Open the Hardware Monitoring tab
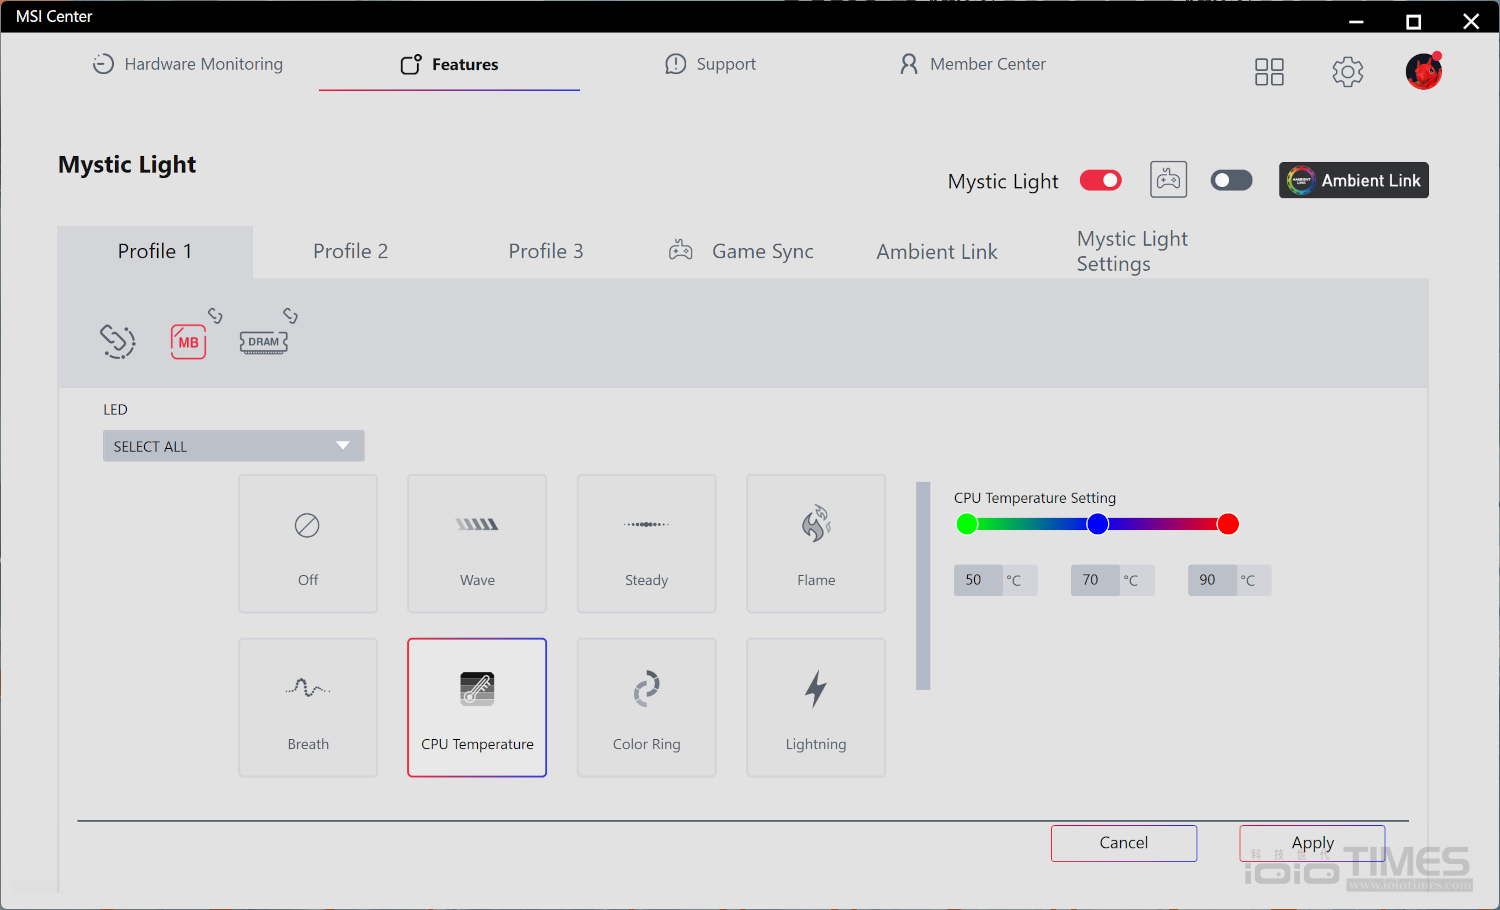The height and width of the screenshot is (910, 1500). pos(188,64)
